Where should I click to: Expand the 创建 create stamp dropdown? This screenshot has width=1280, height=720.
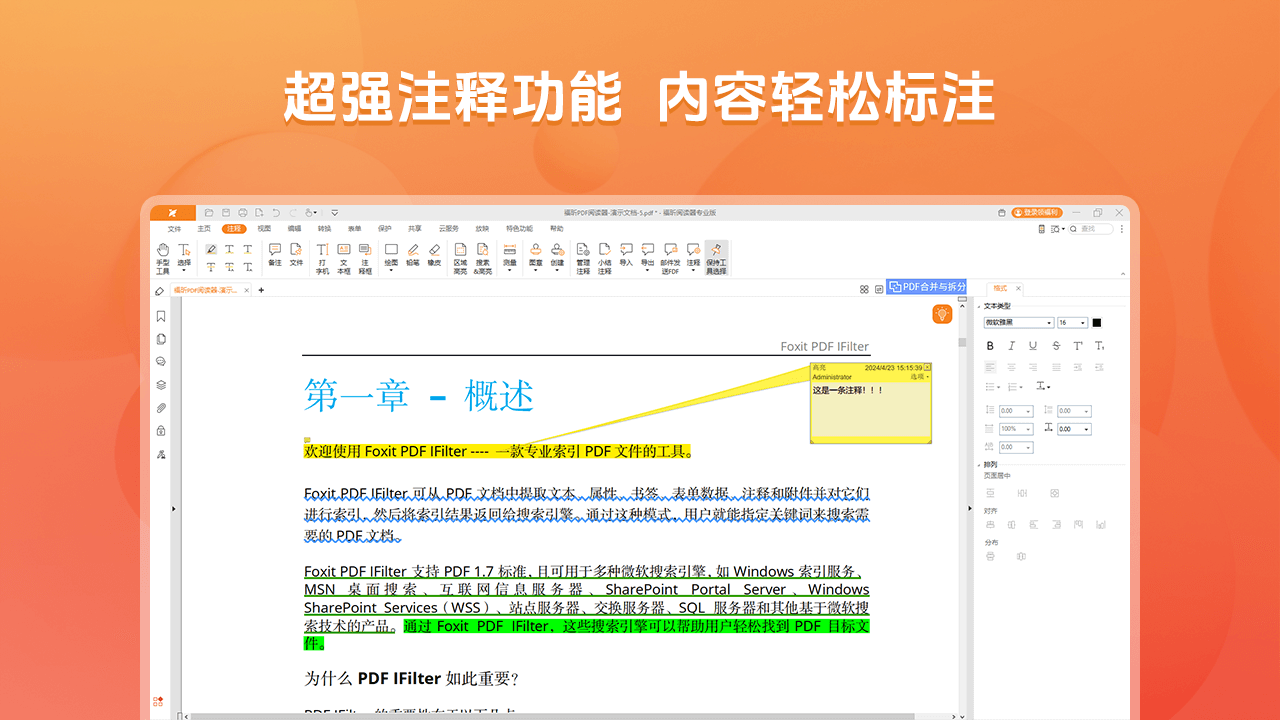(556, 270)
